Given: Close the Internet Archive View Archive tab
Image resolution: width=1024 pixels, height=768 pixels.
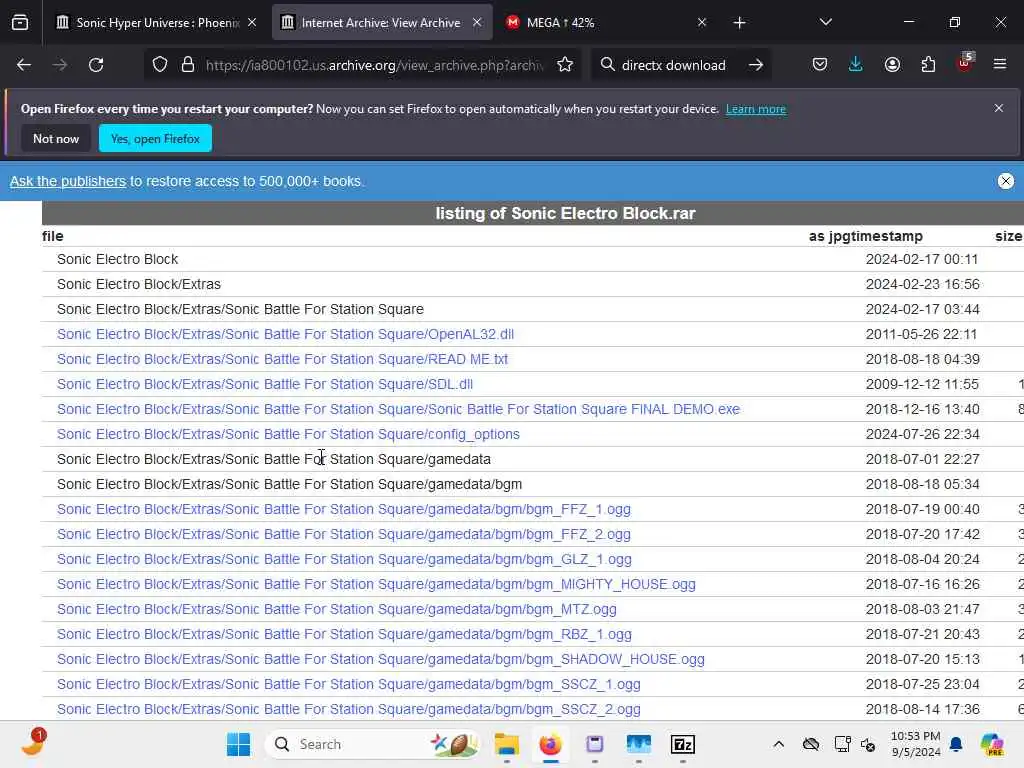Looking at the screenshot, I should click(x=477, y=22).
